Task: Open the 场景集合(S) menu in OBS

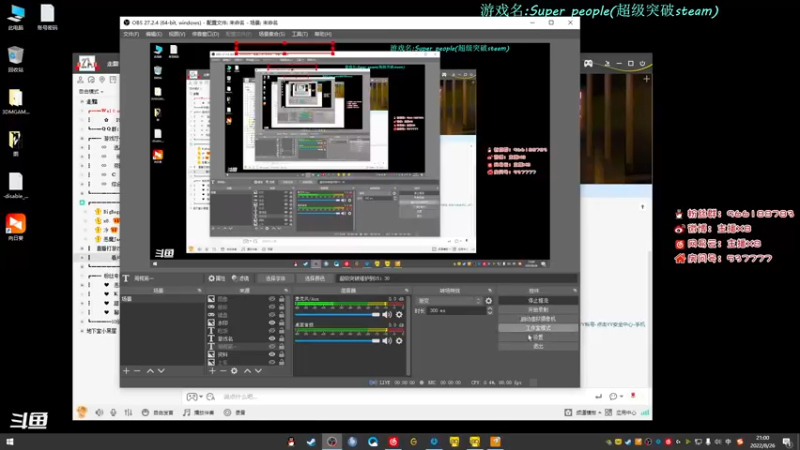Action: [271, 34]
